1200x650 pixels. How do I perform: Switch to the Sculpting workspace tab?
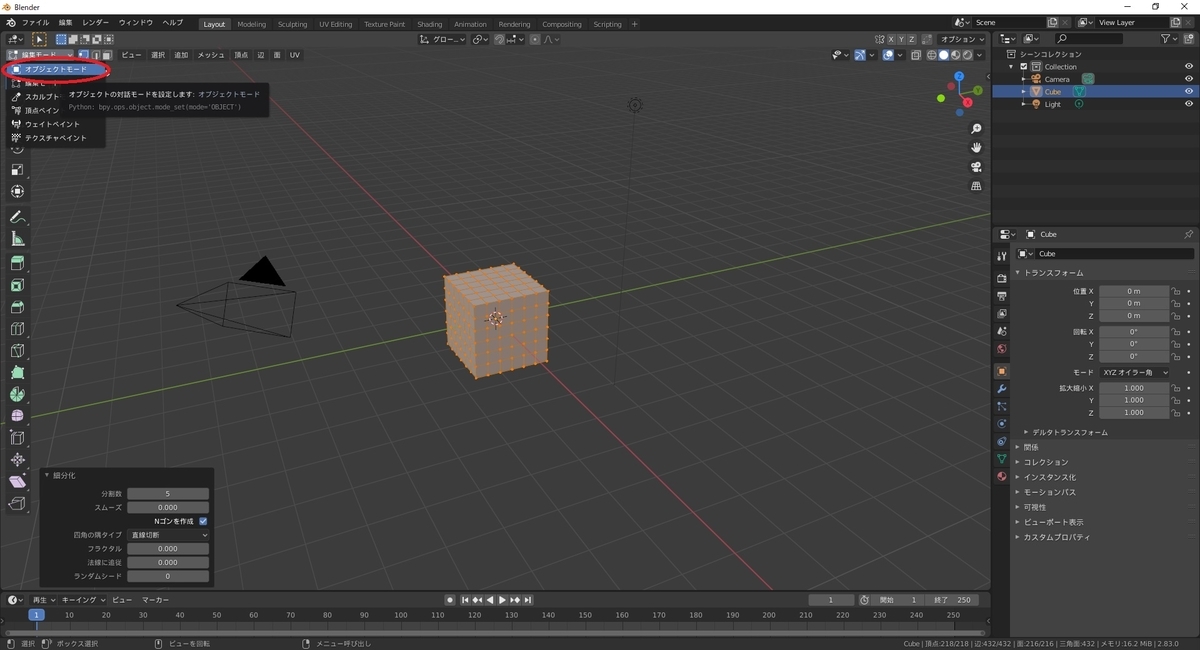tap(293, 24)
